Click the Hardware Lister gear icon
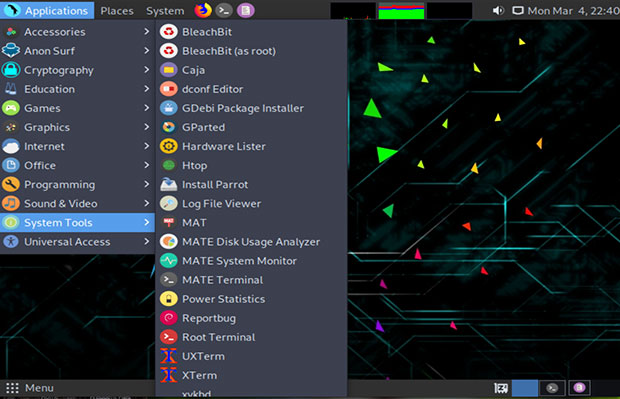The image size is (620, 399). [168, 146]
